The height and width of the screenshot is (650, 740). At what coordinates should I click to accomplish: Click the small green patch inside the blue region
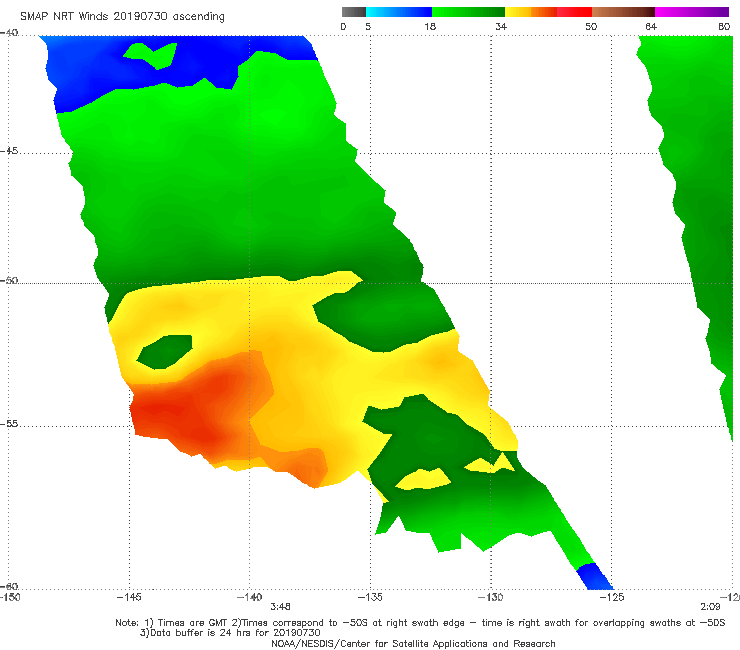click(151, 55)
